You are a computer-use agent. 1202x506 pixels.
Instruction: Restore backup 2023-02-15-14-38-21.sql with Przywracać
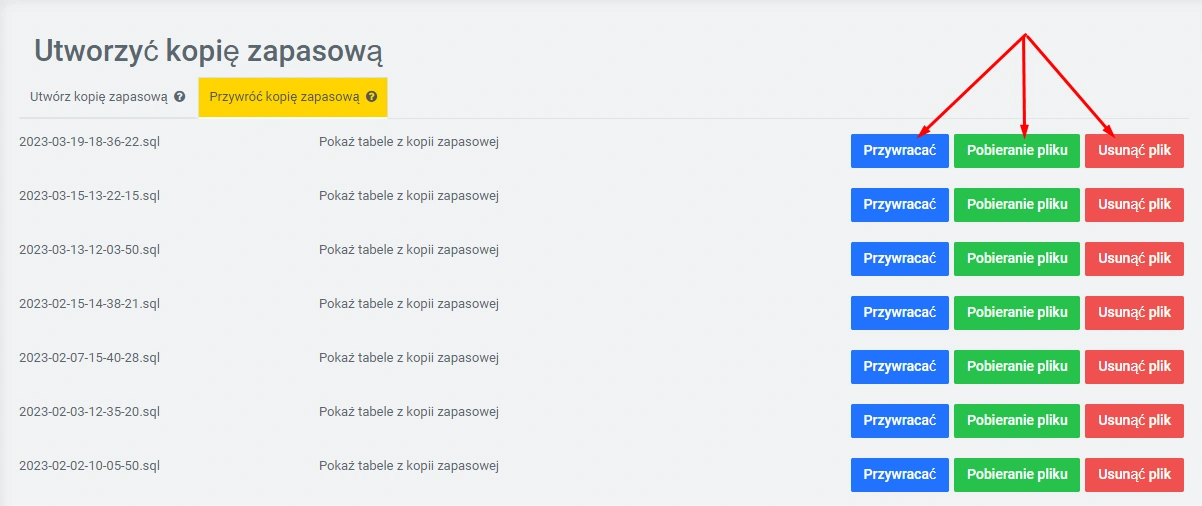point(899,313)
